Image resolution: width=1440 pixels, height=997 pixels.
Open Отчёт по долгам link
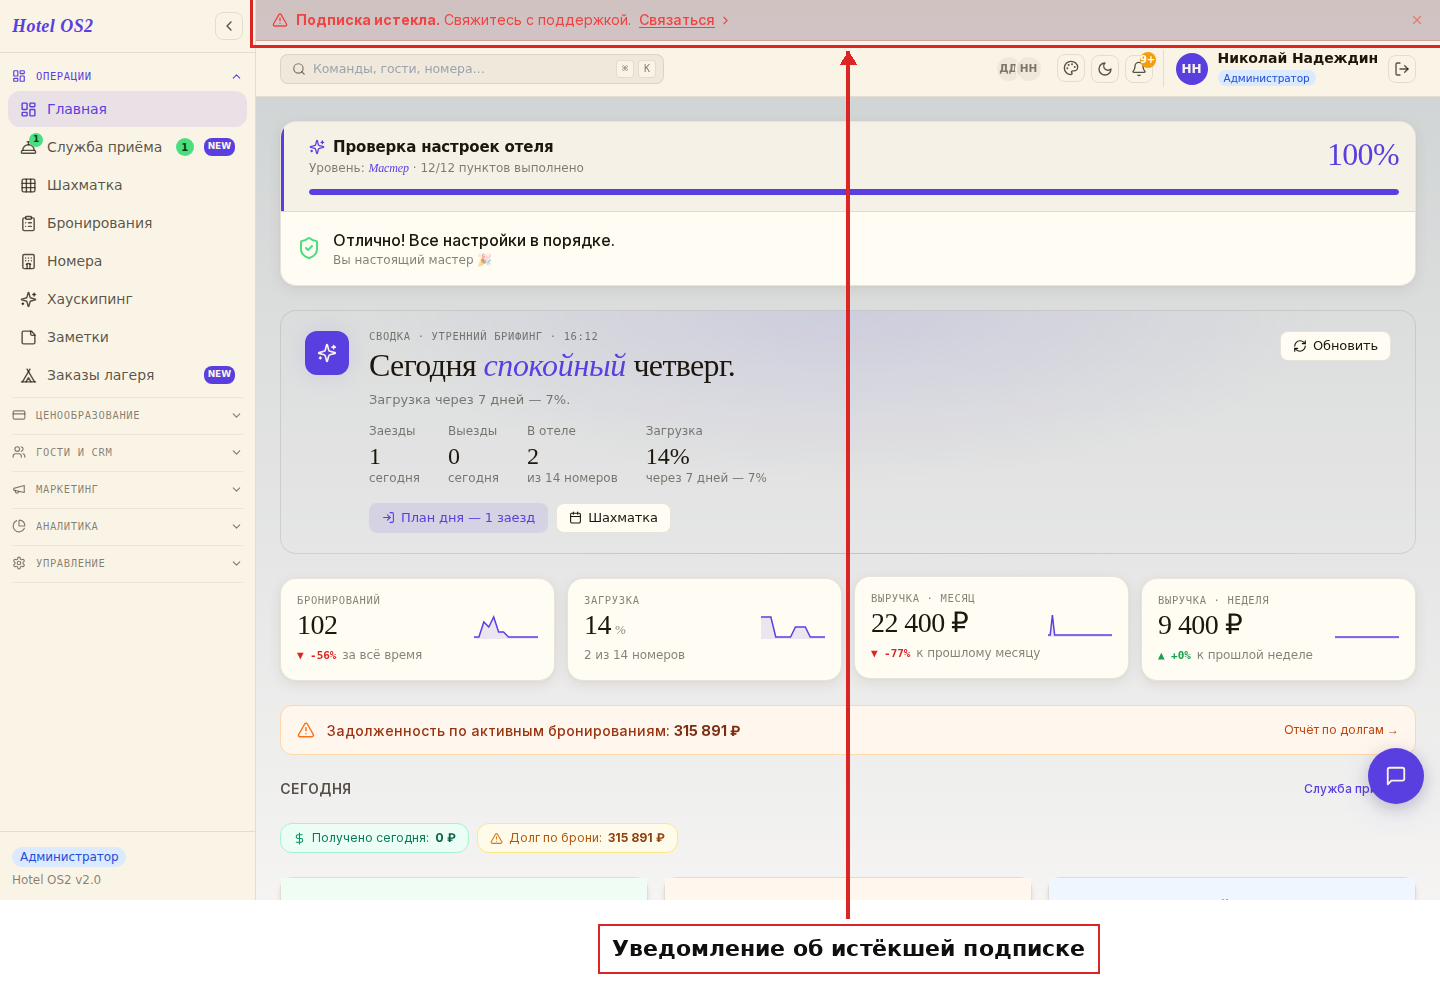(x=1341, y=730)
